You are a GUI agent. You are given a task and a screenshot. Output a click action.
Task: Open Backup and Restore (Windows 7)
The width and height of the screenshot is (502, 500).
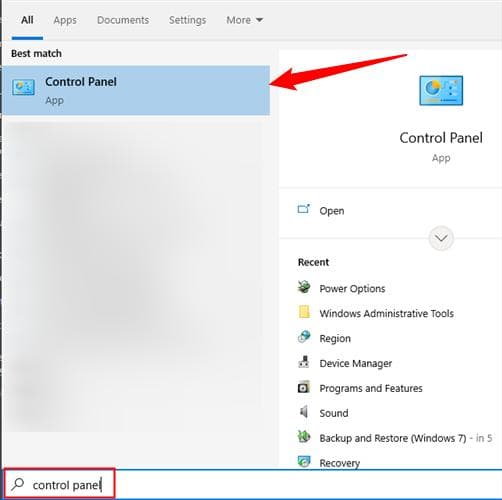(x=393, y=438)
